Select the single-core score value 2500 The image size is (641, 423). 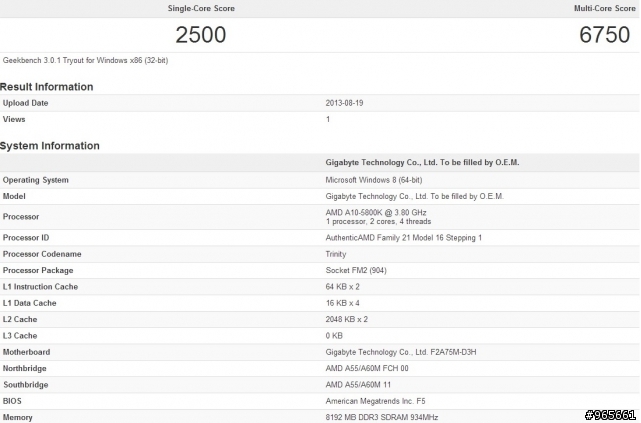click(x=201, y=35)
